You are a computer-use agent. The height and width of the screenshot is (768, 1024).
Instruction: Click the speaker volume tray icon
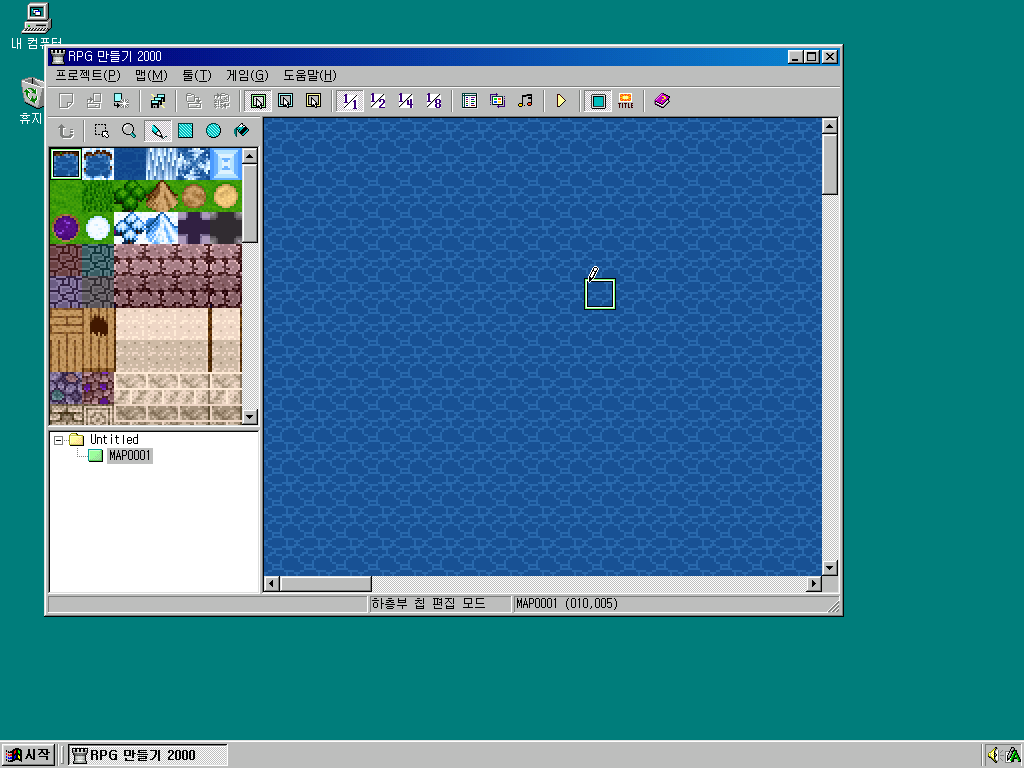(993, 756)
